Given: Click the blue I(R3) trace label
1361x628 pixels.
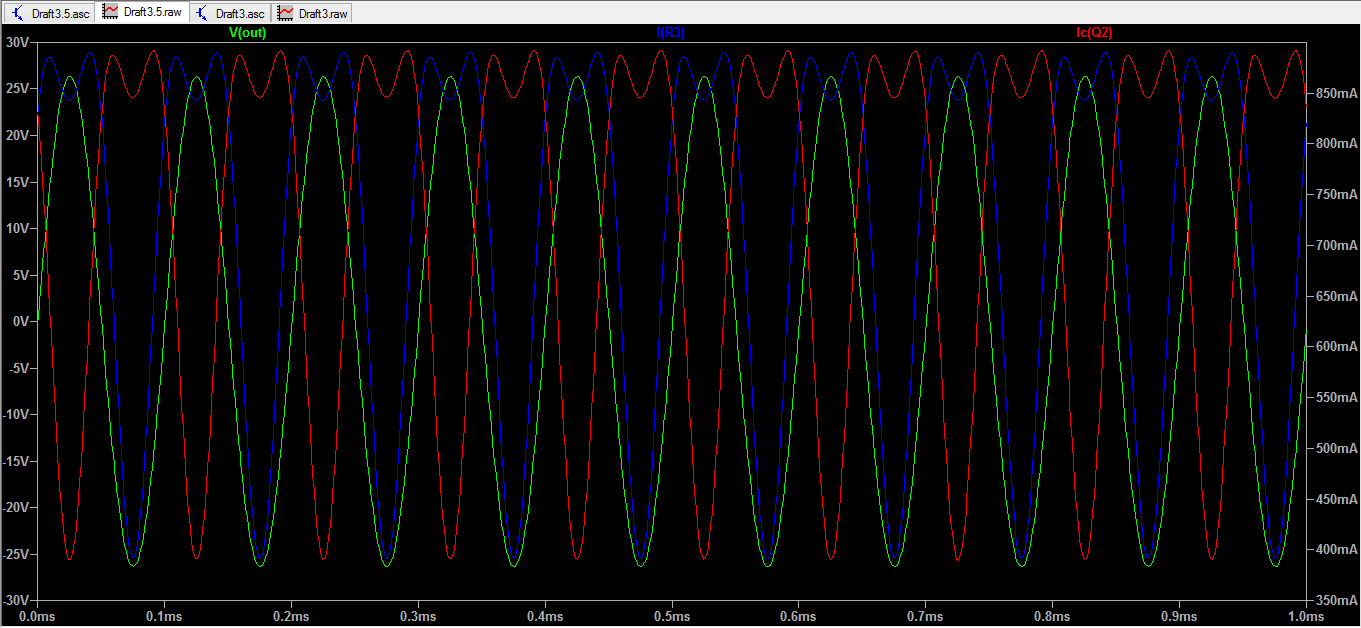Looking at the screenshot, I should [x=670, y=33].
